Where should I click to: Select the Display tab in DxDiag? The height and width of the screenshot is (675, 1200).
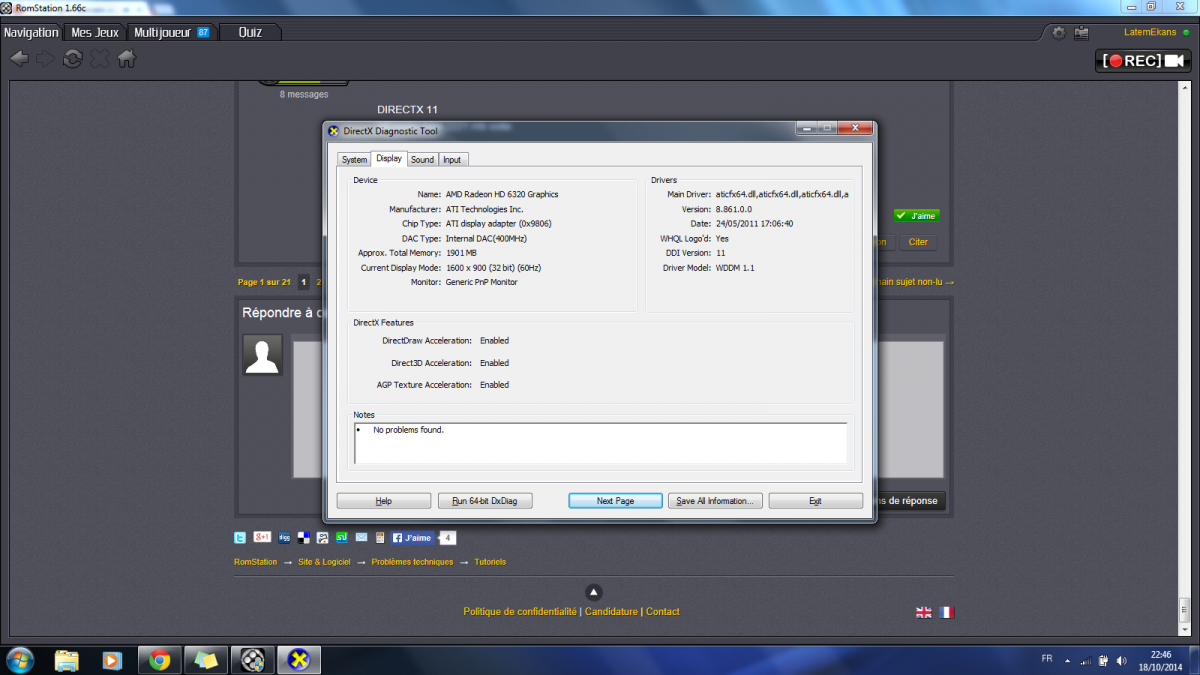(389, 159)
